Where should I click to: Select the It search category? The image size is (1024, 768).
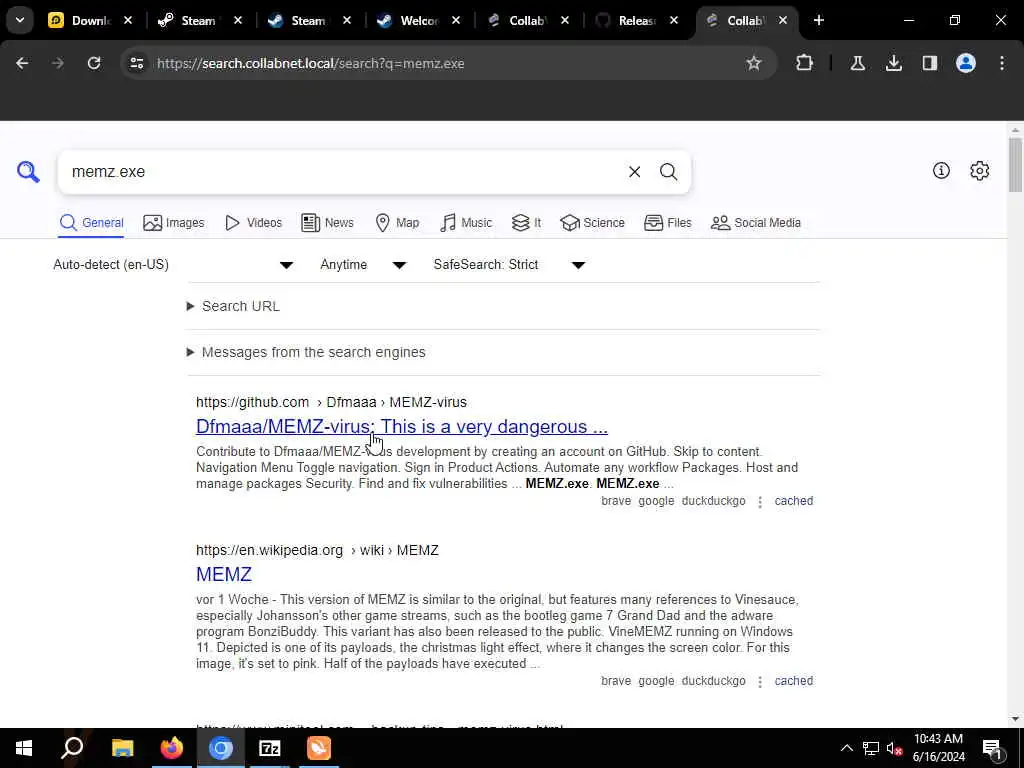526,223
